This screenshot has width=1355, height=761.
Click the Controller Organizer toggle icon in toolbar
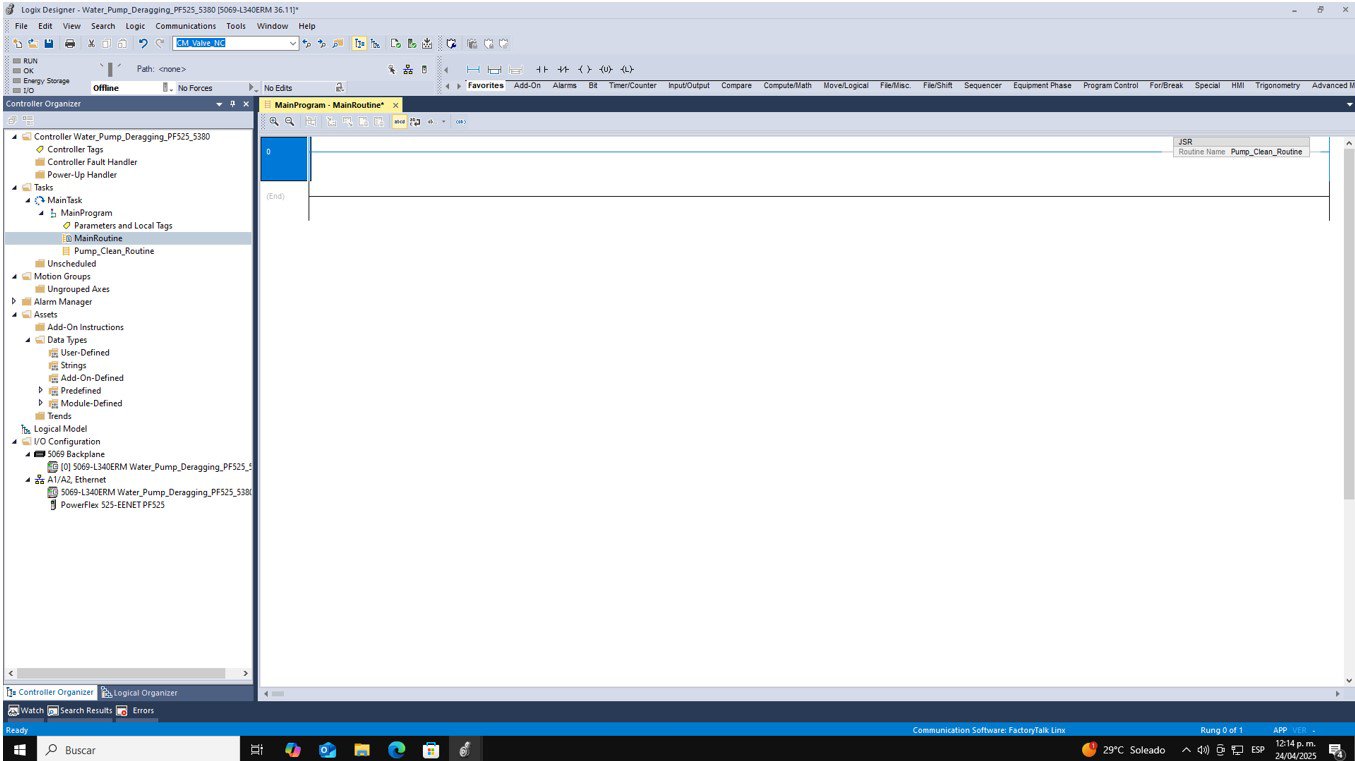point(359,44)
